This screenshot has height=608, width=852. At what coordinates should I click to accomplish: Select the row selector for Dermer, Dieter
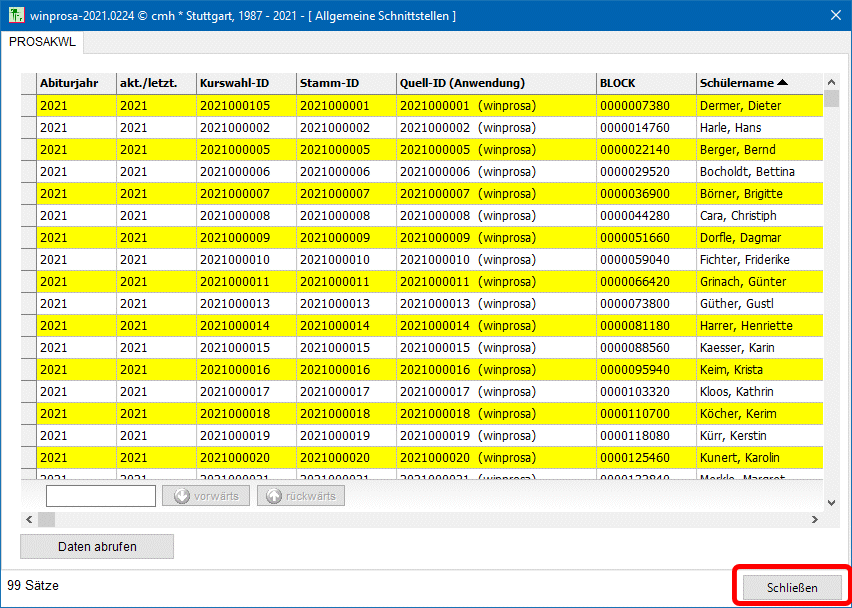pos(28,106)
